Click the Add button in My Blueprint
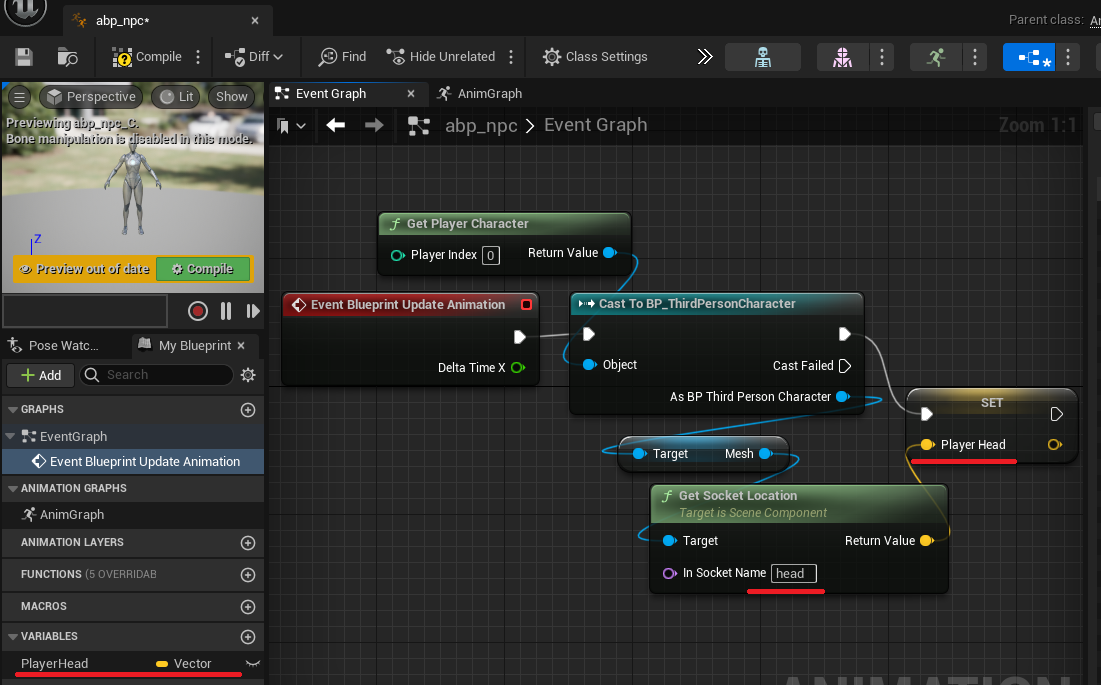Image resolution: width=1101 pixels, height=685 pixels. pos(41,375)
